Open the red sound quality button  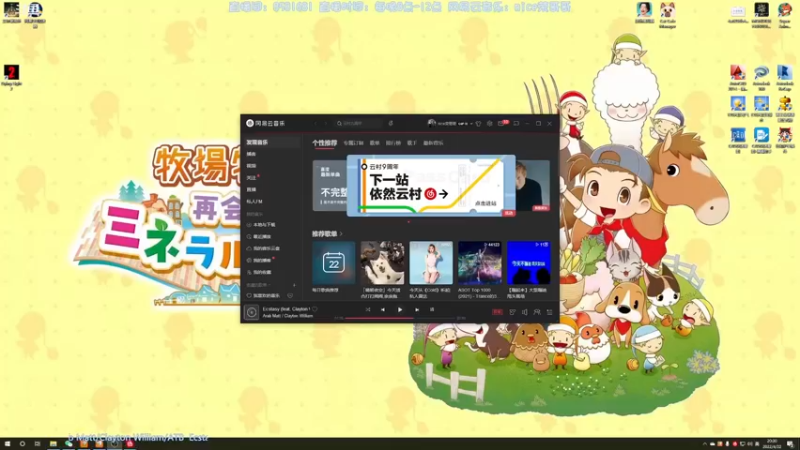497,312
